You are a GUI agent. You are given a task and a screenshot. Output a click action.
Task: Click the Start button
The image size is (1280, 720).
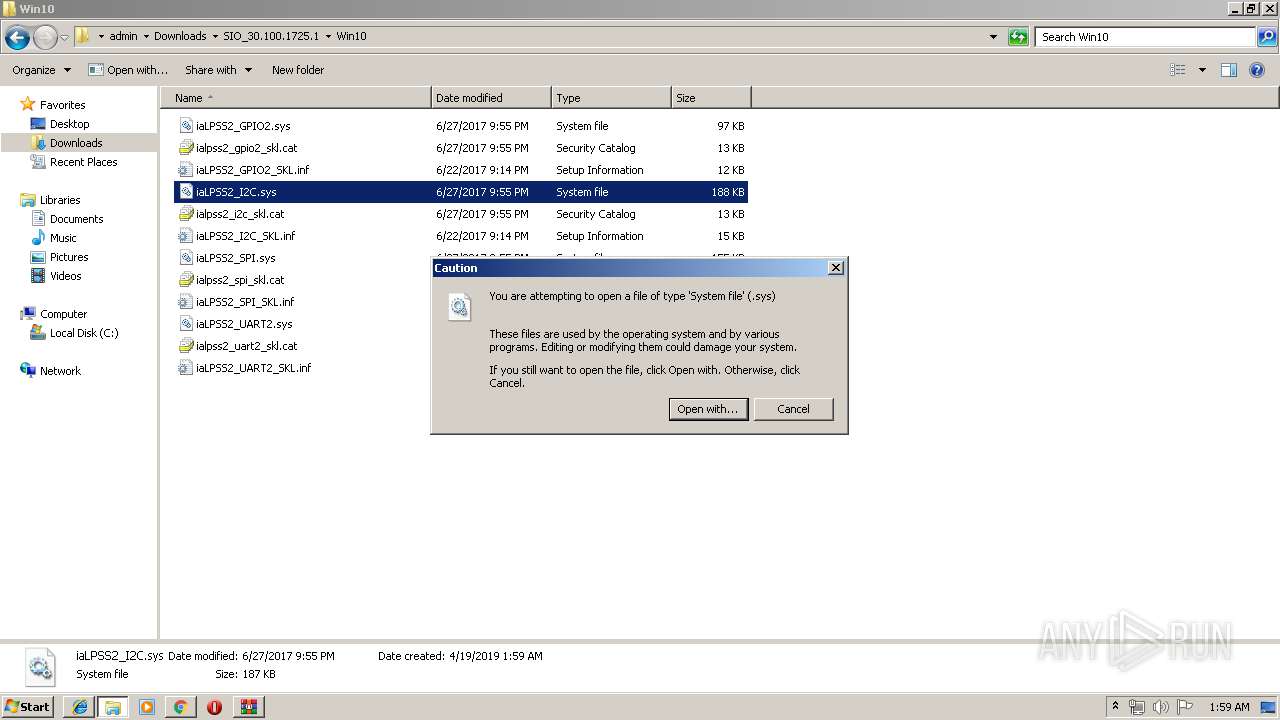point(28,707)
